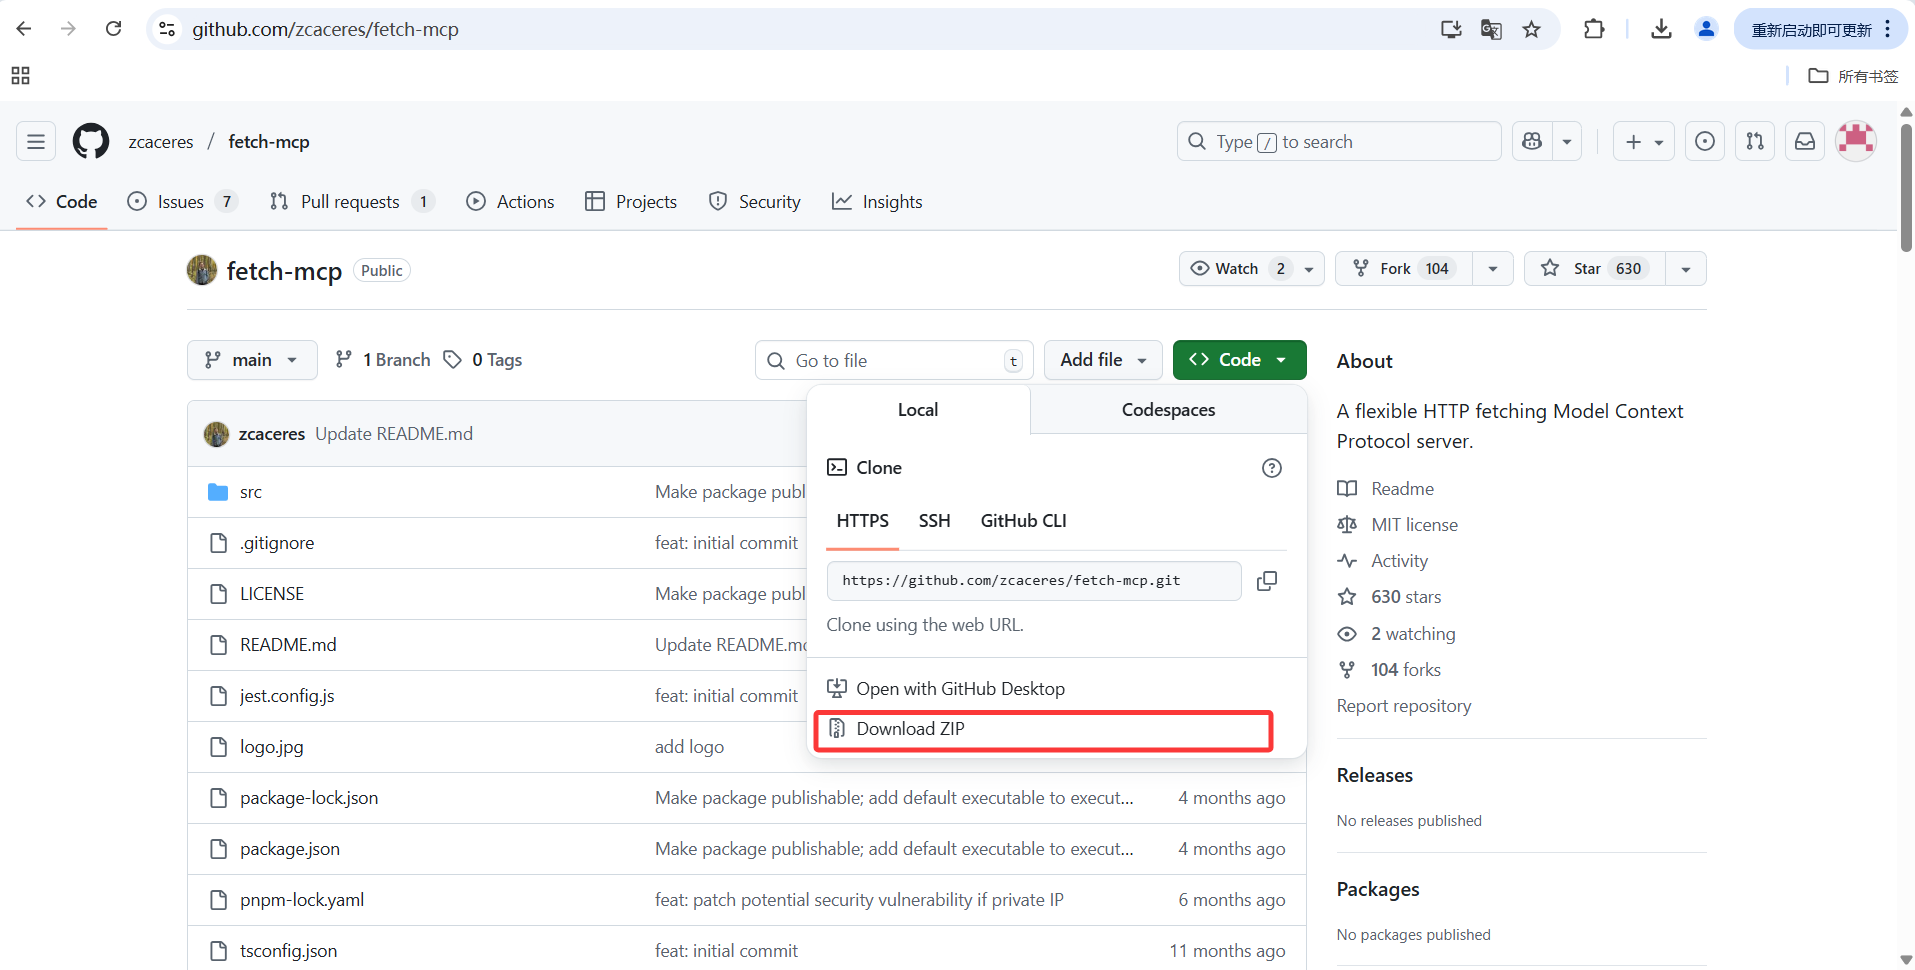The width and height of the screenshot is (1915, 970).
Task: View site information icon in address bar
Action: [167, 29]
